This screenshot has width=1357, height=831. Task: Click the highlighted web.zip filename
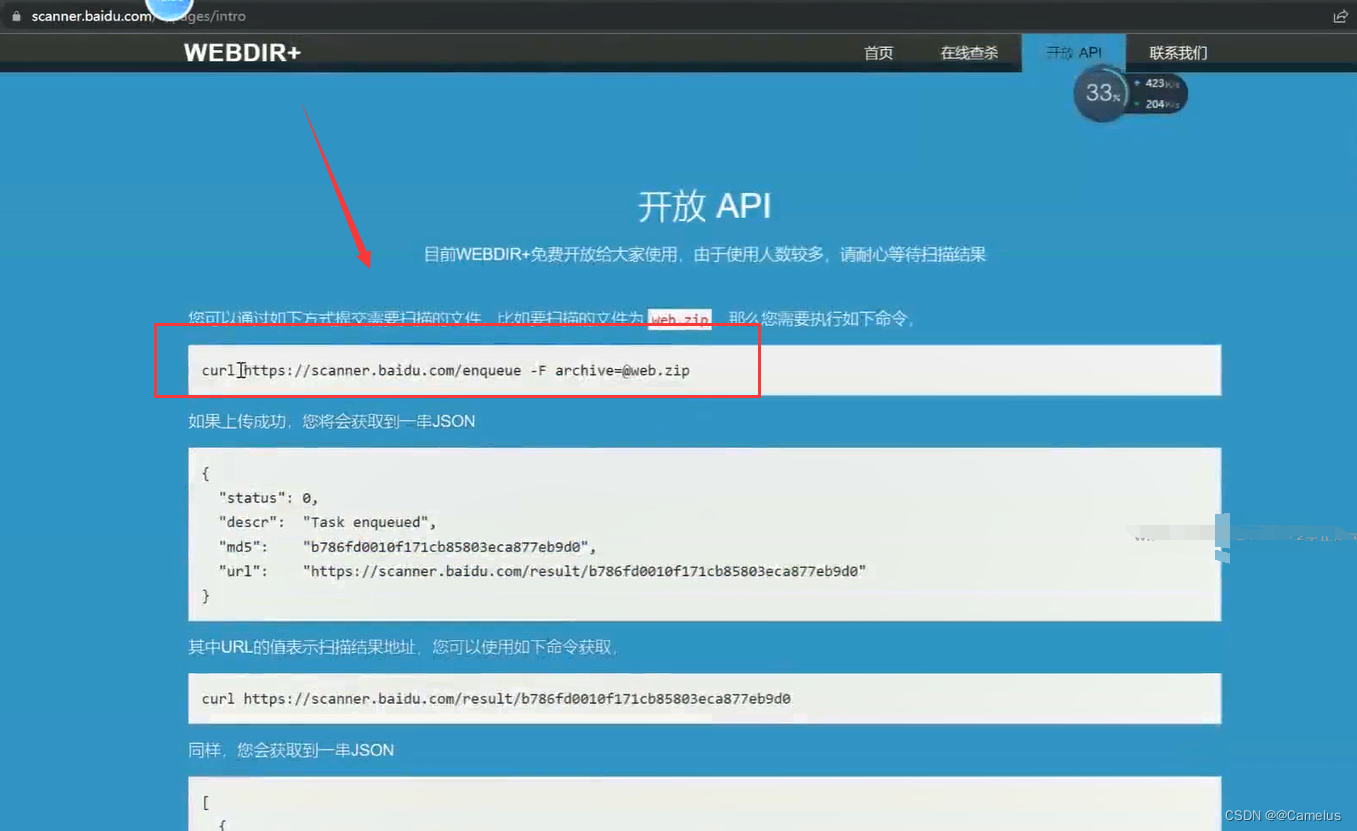click(x=679, y=320)
